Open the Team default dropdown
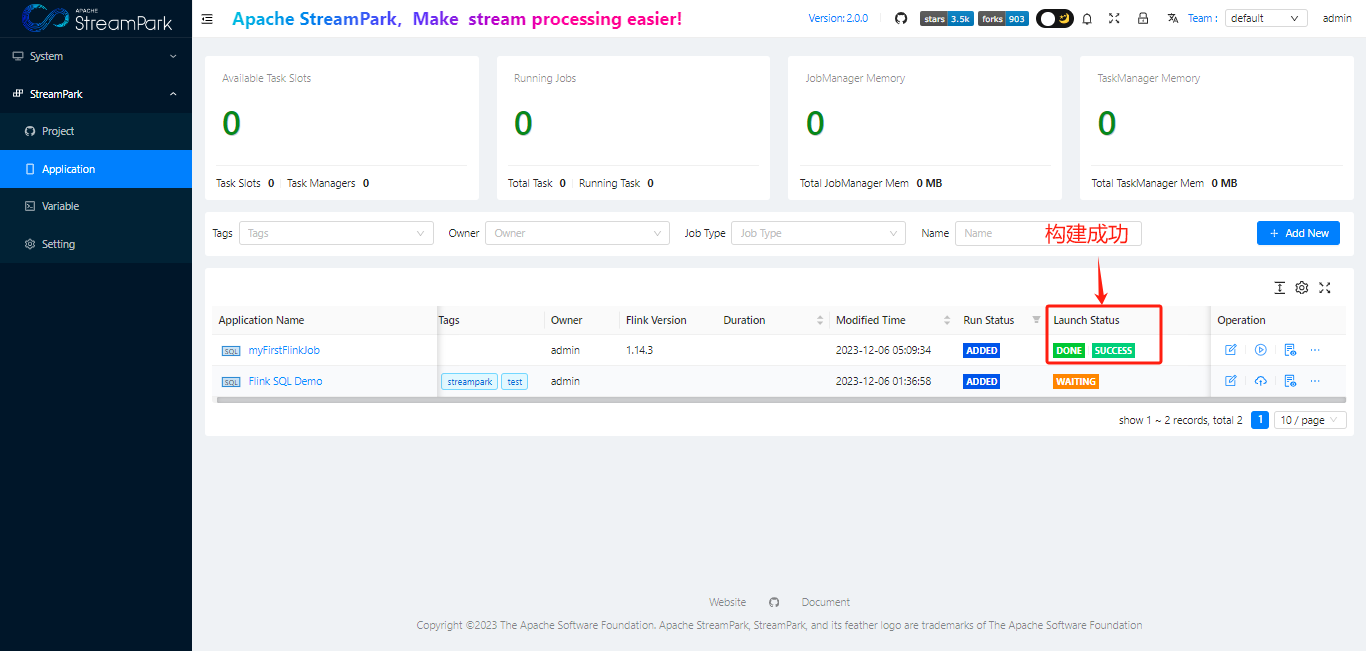This screenshot has width=1366, height=651. (1266, 18)
